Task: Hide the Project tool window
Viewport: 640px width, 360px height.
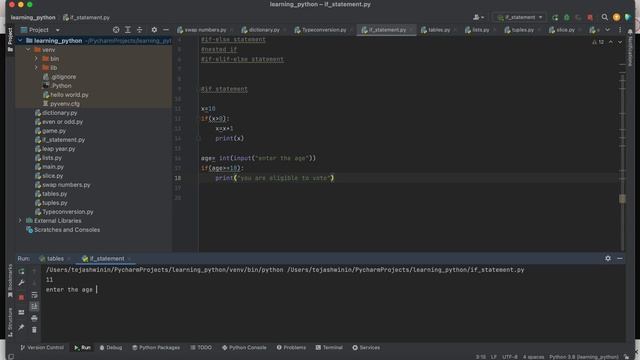Action: (165, 30)
